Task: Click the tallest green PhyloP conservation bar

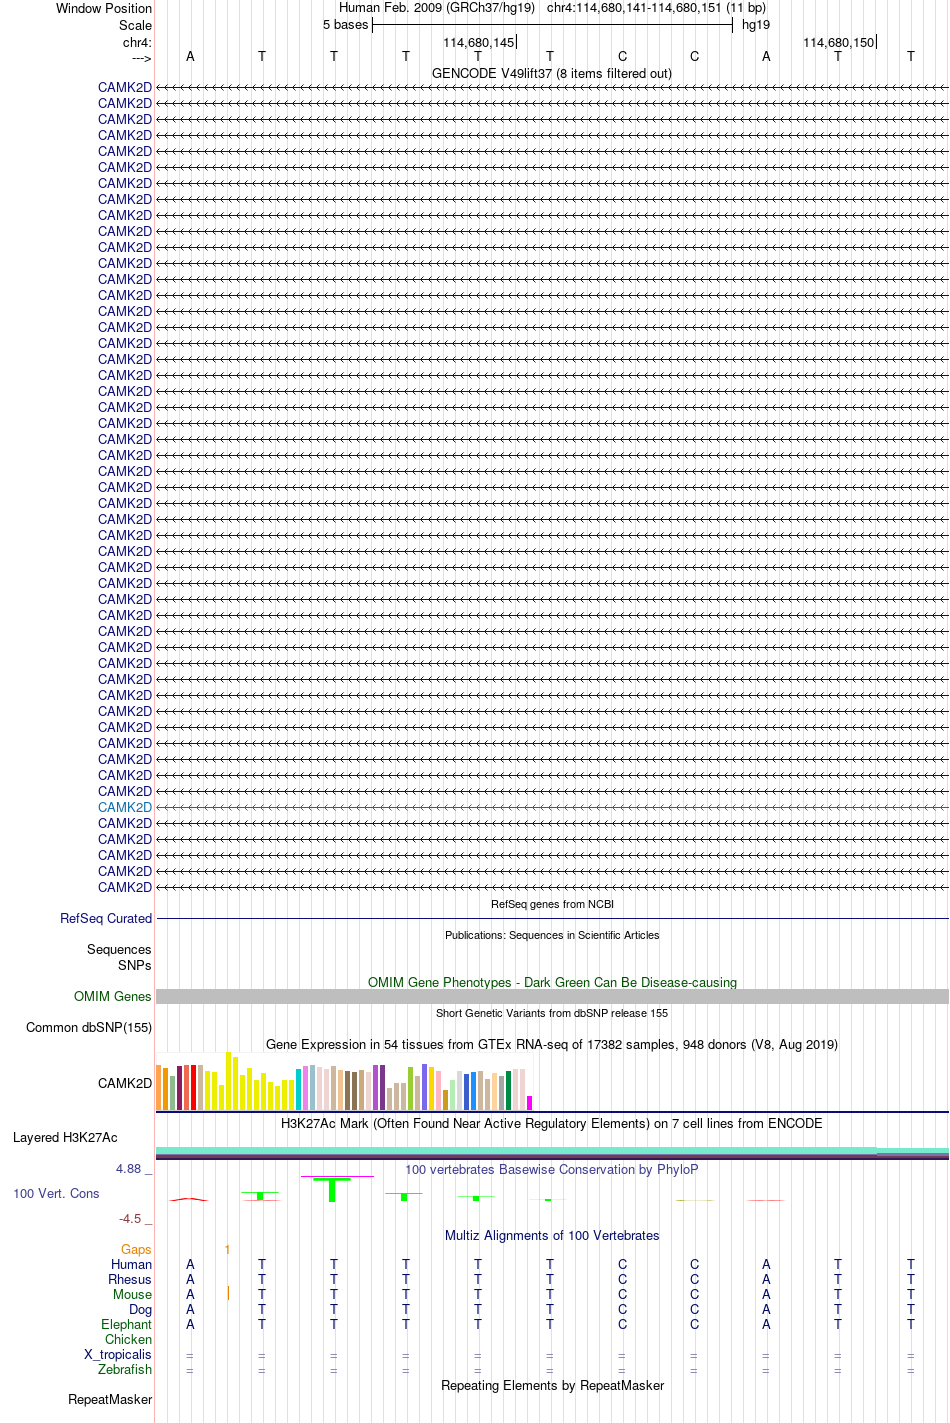Action: click(x=333, y=1190)
